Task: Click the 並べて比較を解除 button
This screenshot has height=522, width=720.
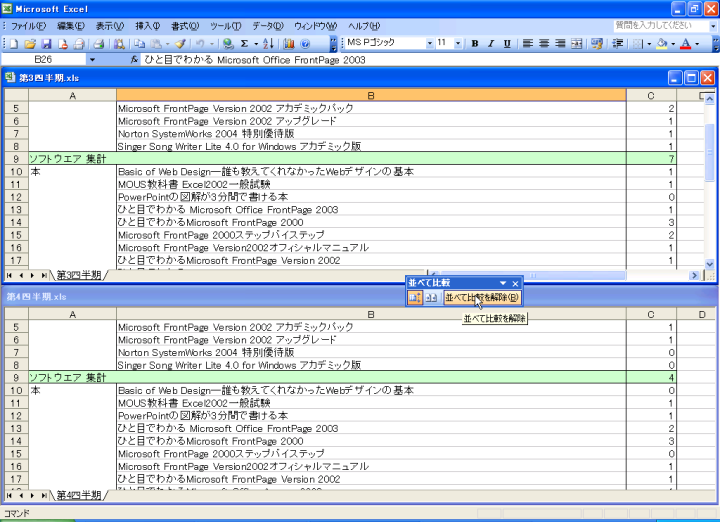Action: [482, 297]
